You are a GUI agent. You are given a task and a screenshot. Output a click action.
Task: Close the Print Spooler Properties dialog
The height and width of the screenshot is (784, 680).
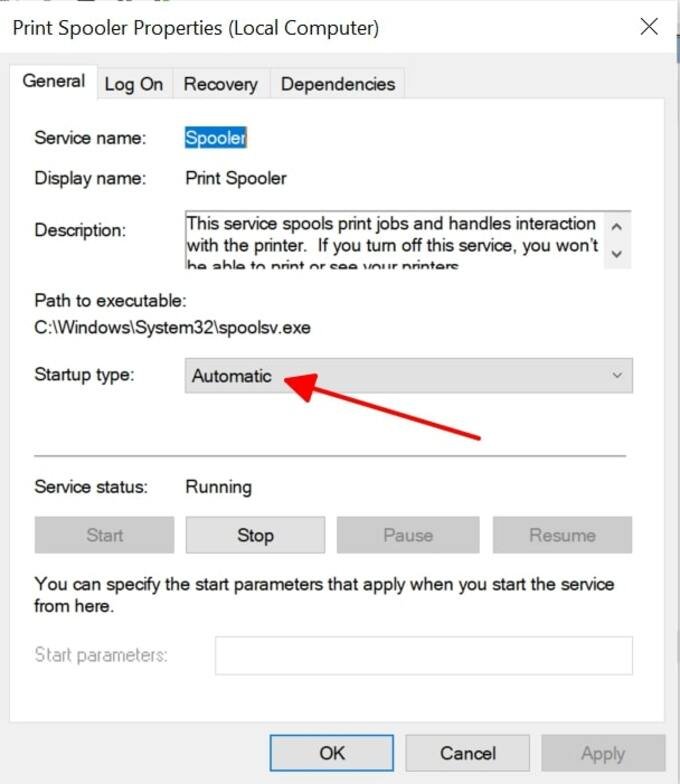point(649,26)
